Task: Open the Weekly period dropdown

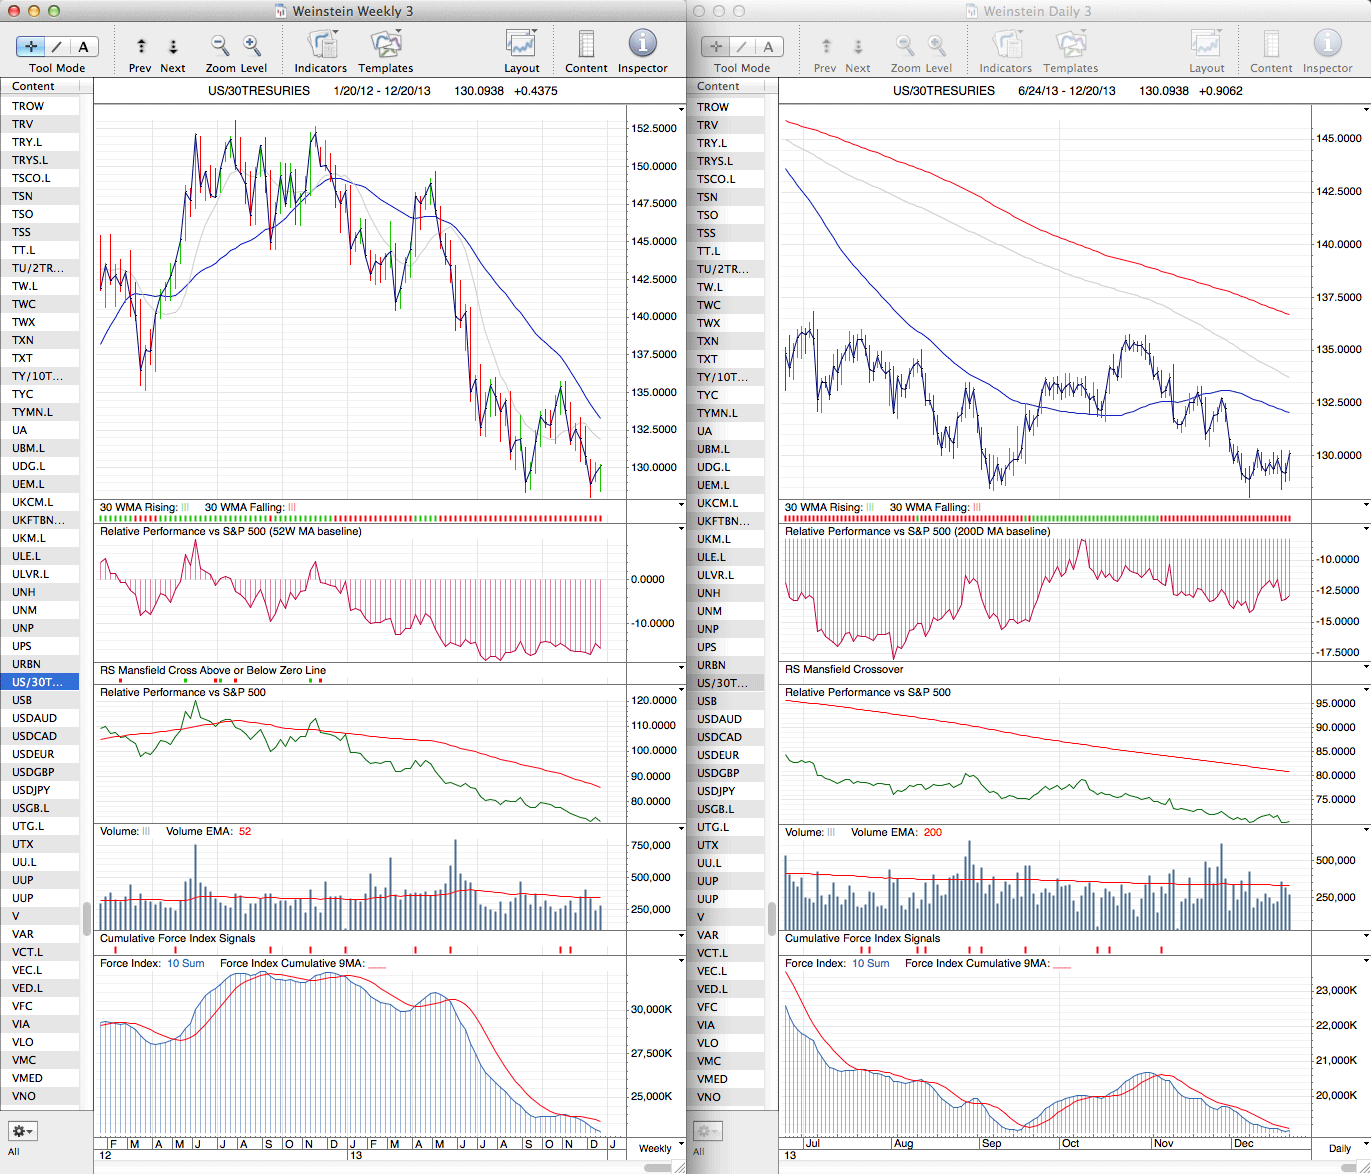Action: click(x=662, y=1148)
